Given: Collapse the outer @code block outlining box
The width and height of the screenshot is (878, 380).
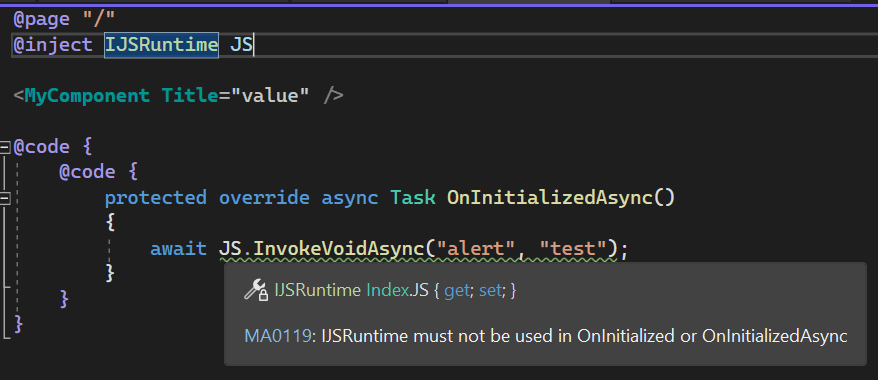Looking at the screenshot, I should click(5, 147).
